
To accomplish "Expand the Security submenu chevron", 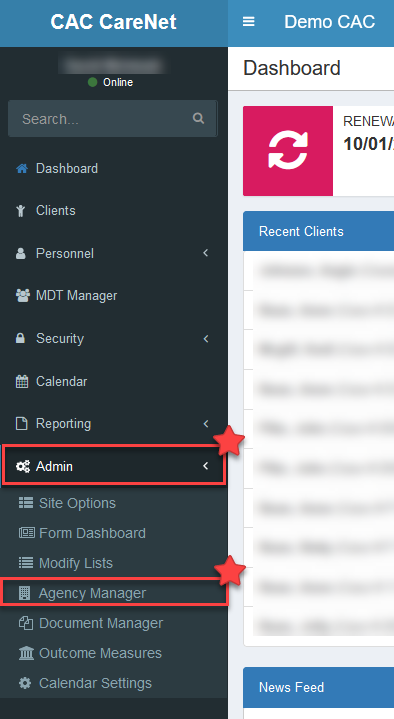I will 206,338.
